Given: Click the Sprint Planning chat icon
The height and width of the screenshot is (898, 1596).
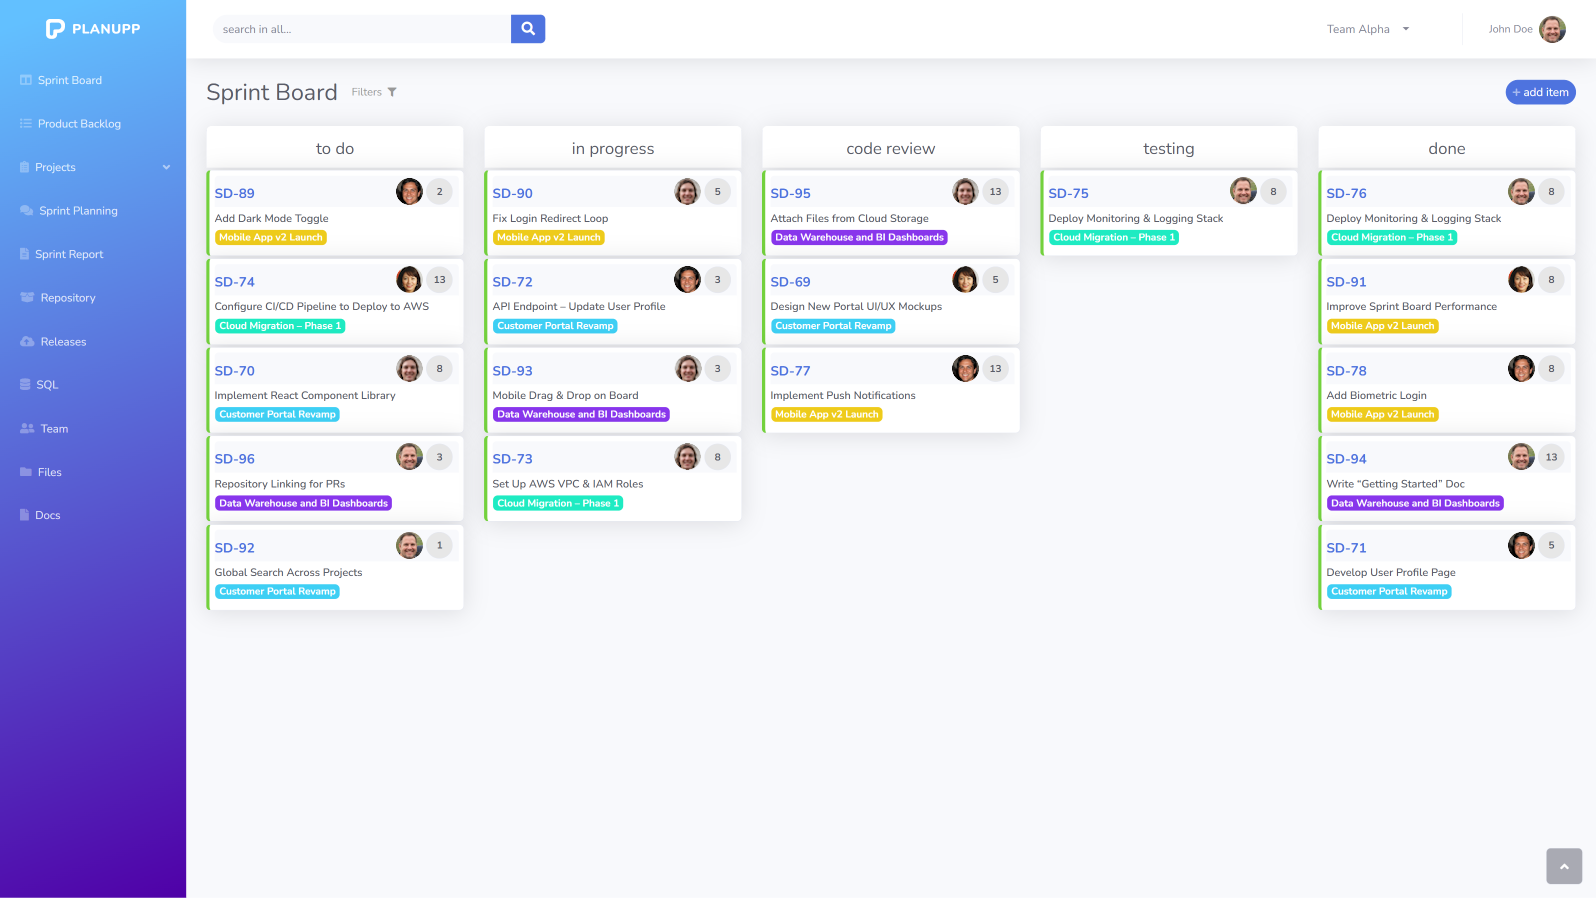Looking at the screenshot, I should click(x=27, y=211).
